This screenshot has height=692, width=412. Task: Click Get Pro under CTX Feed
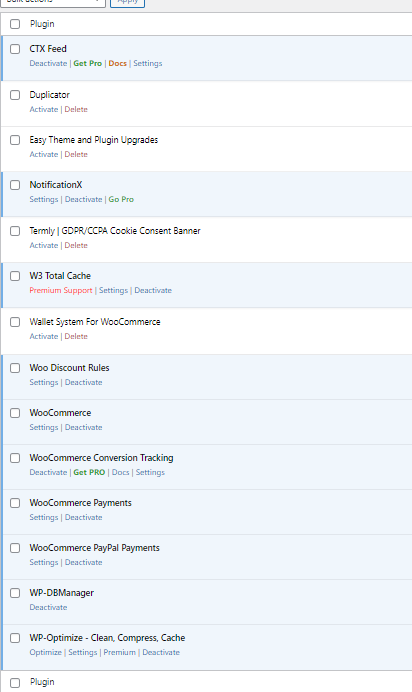87,63
